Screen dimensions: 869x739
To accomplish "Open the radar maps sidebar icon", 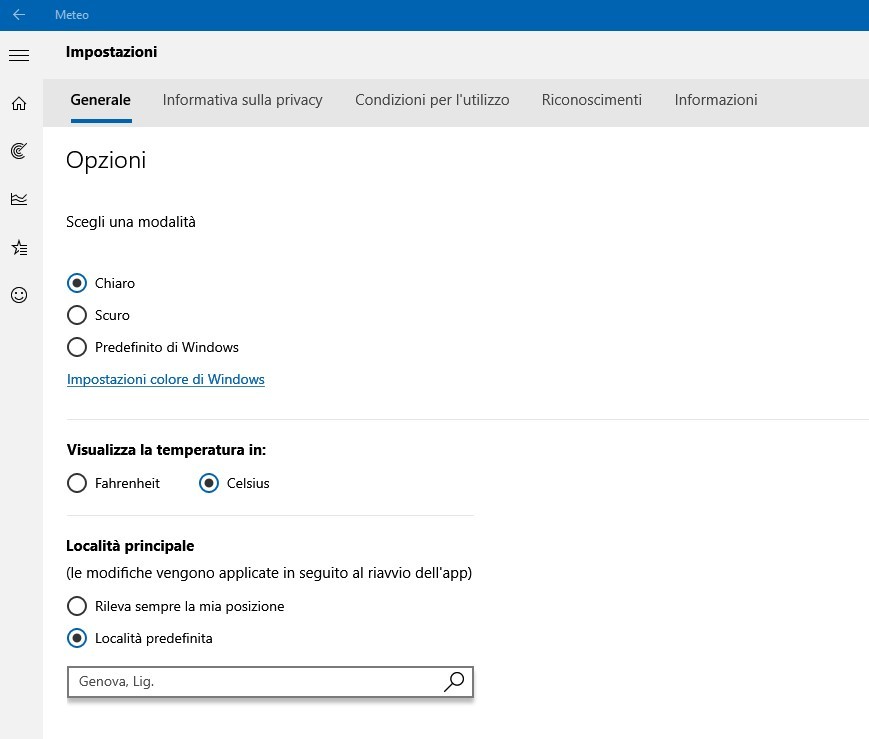I will click(19, 151).
